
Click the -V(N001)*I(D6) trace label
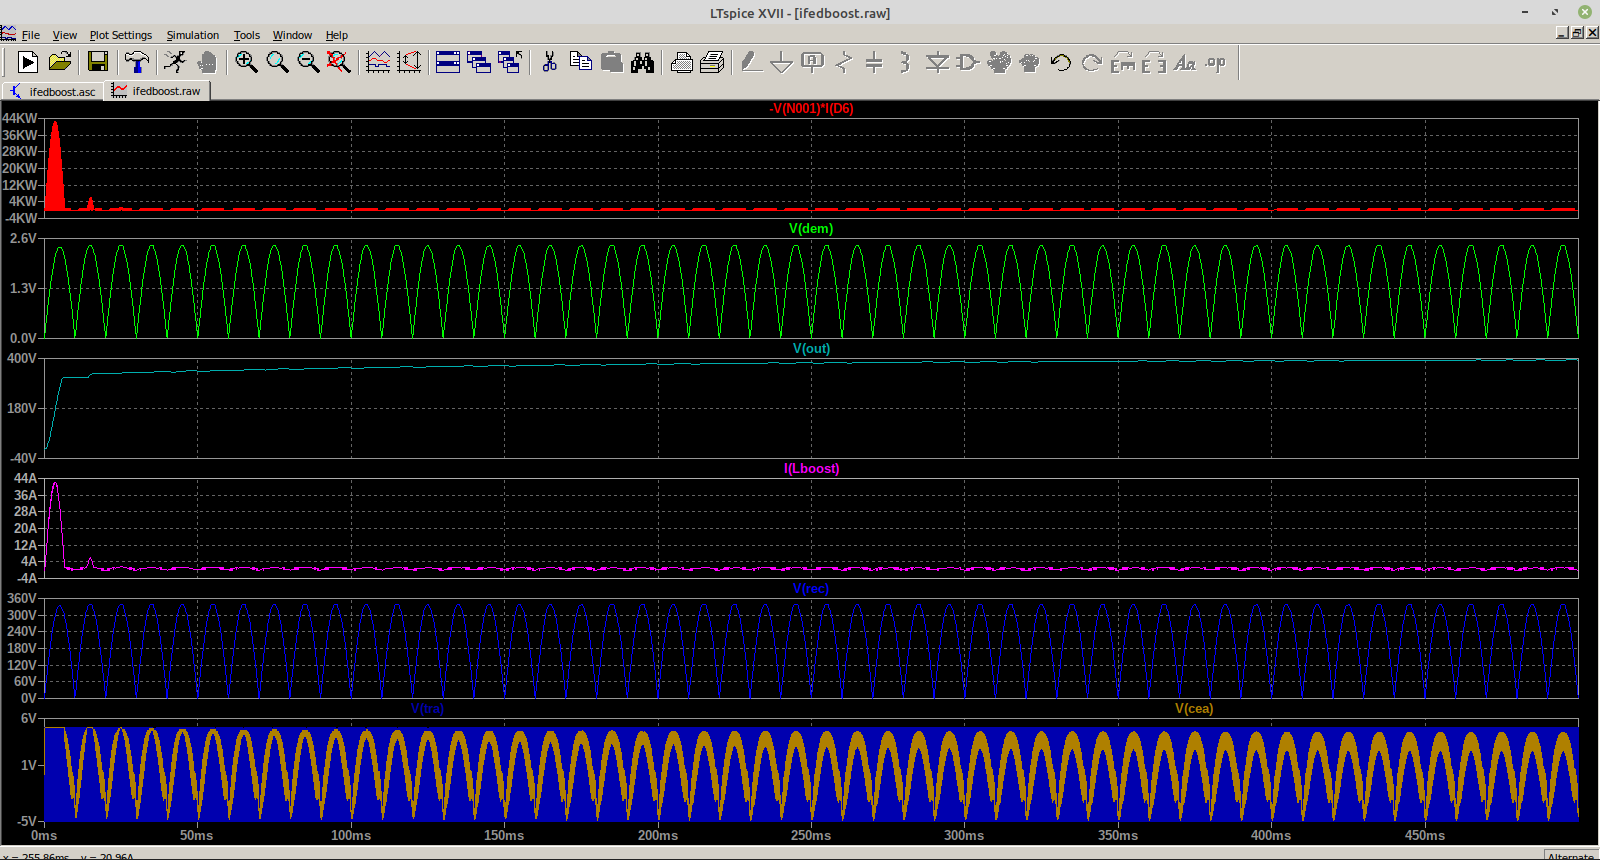pos(811,108)
